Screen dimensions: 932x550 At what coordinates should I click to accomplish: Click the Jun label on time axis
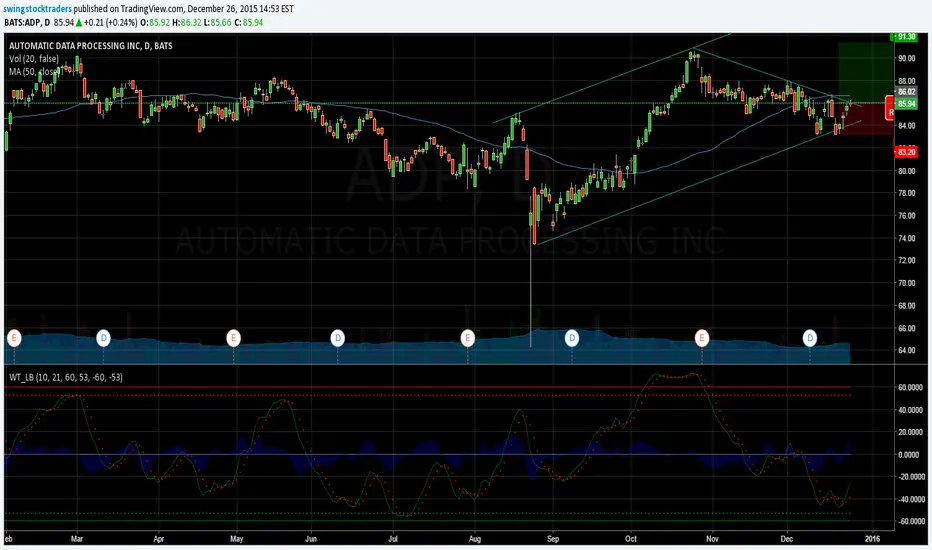[311, 539]
